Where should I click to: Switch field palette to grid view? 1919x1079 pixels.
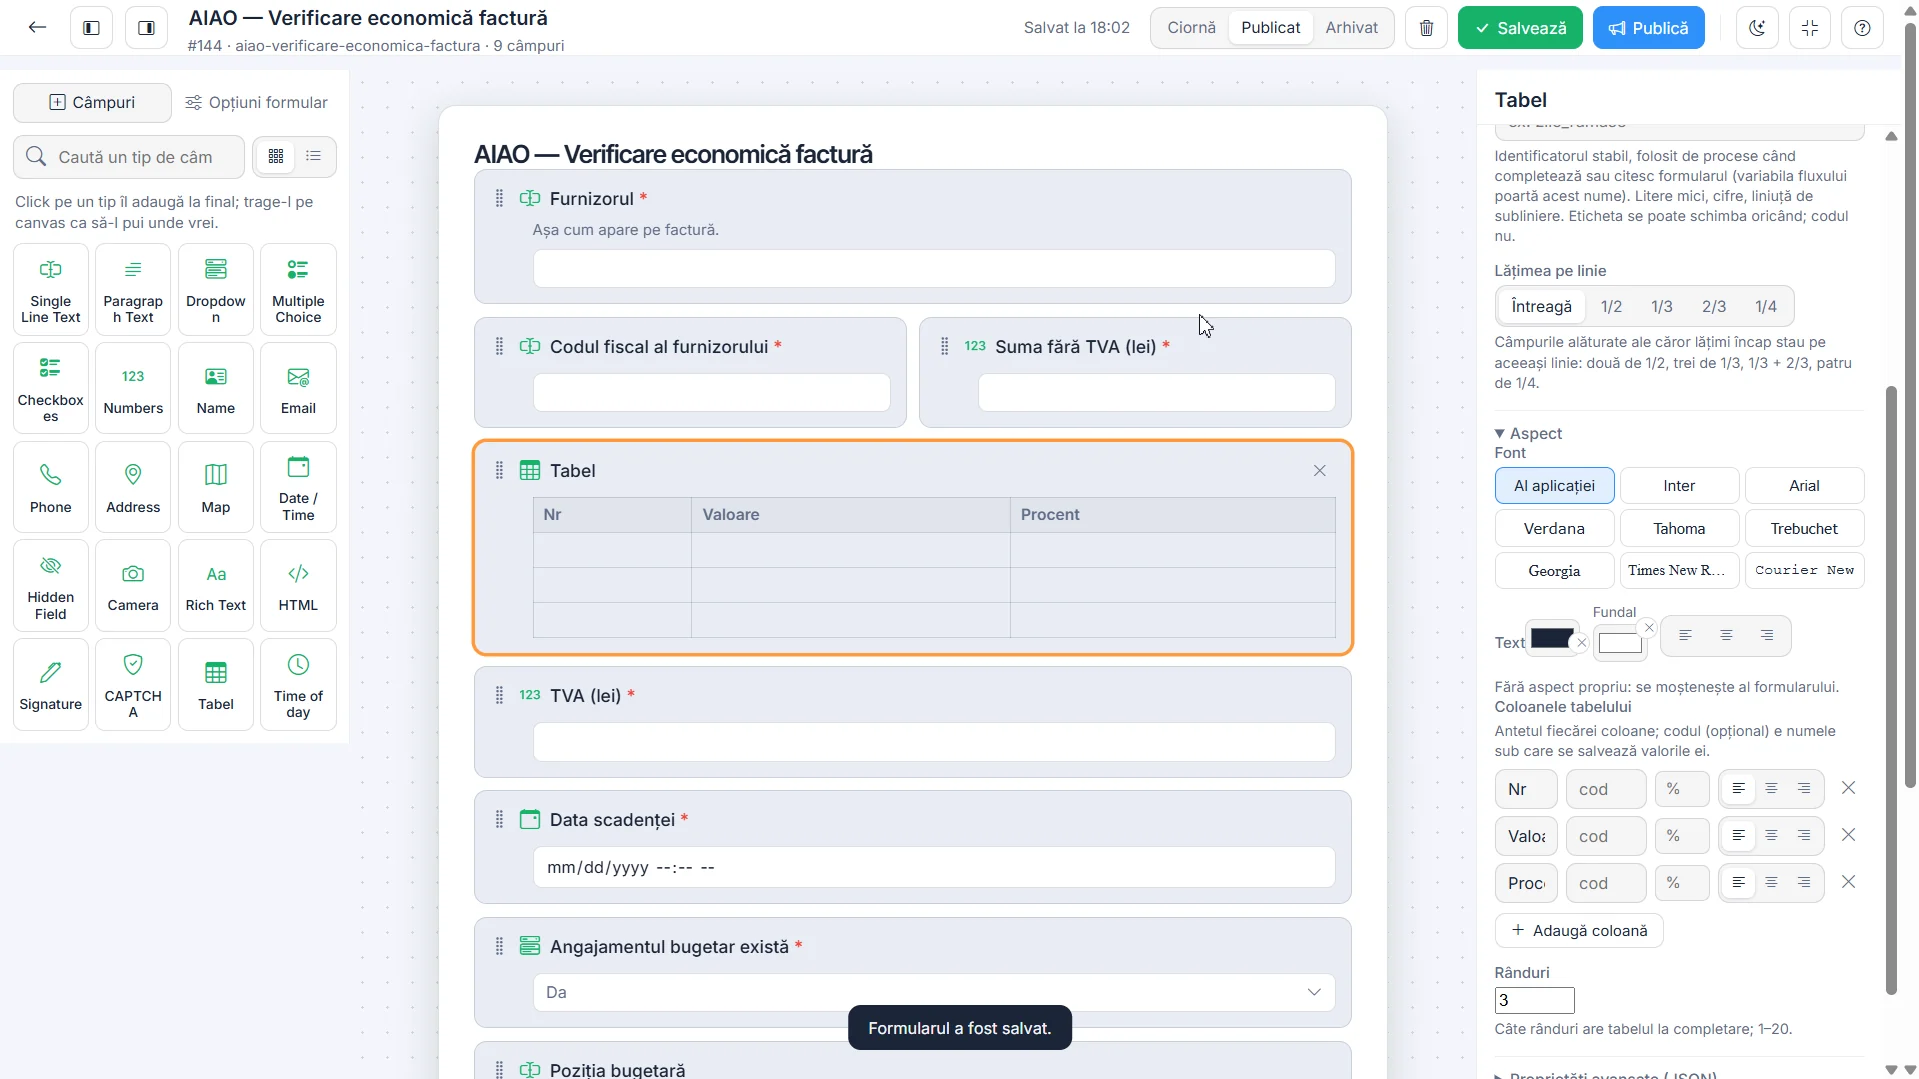(x=276, y=156)
